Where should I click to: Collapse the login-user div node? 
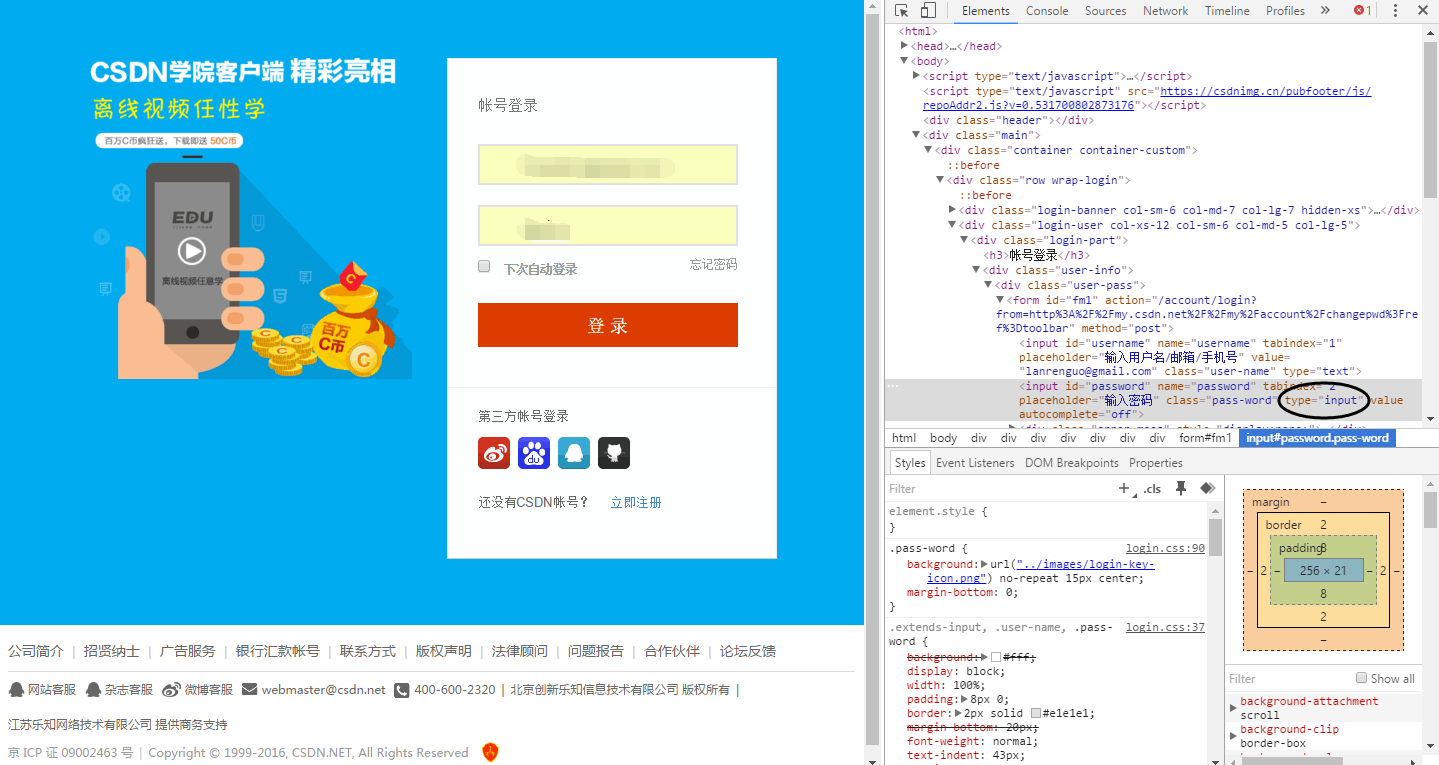tap(952, 225)
